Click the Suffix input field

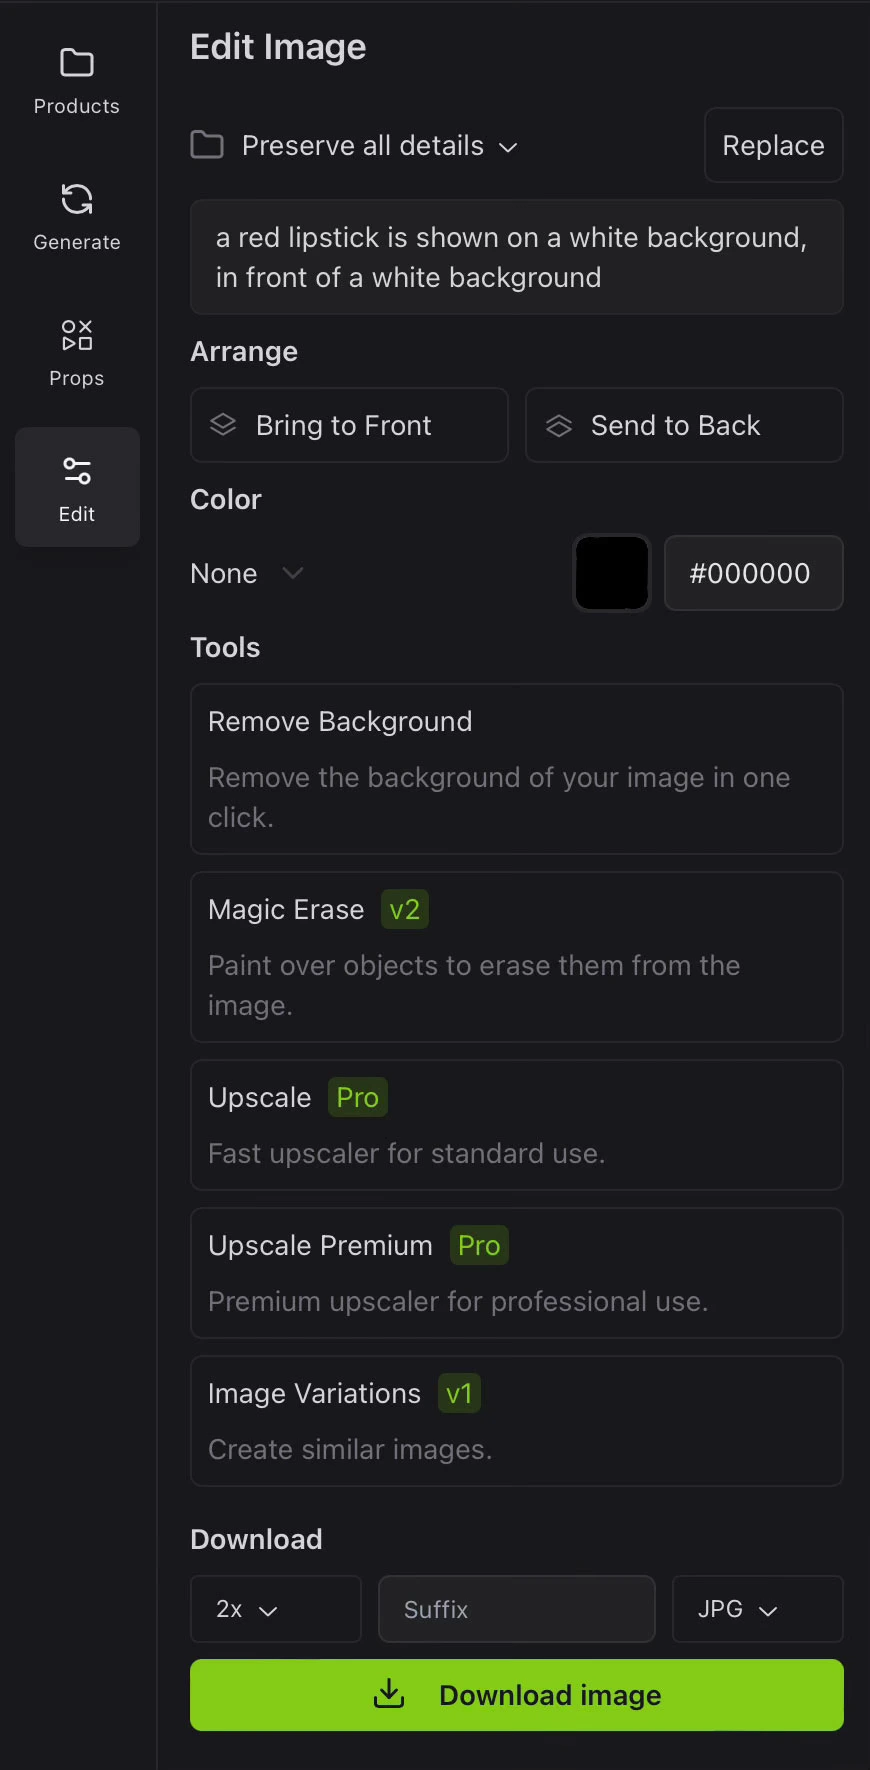point(517,1609)
